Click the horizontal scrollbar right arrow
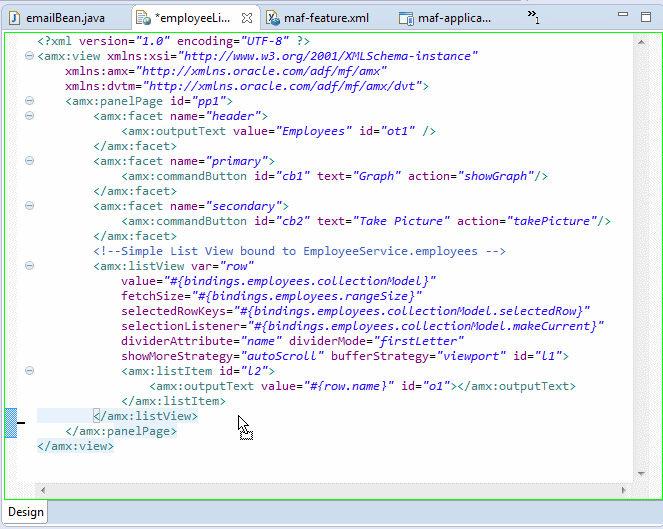This screenshot has height=529, width=663. 624,490
